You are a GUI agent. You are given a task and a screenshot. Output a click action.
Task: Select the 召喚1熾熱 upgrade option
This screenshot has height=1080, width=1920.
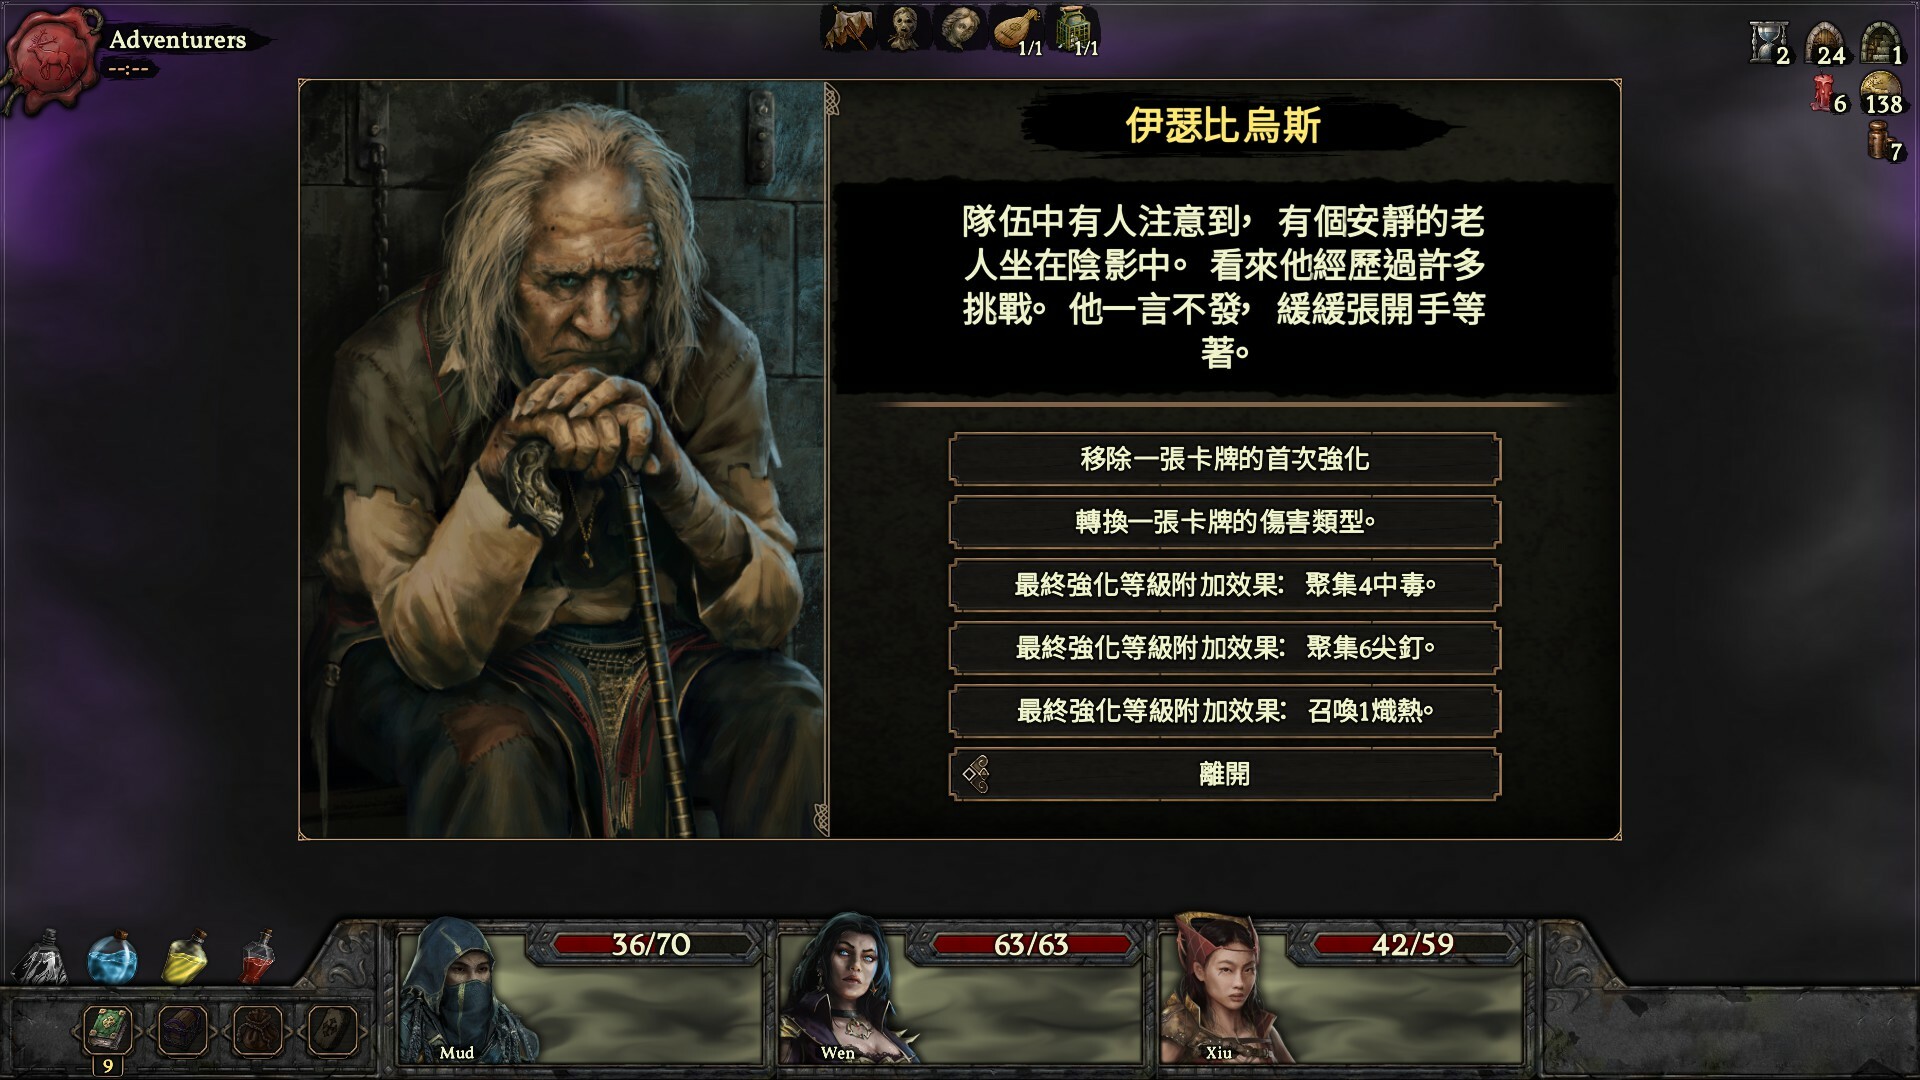1225,711
